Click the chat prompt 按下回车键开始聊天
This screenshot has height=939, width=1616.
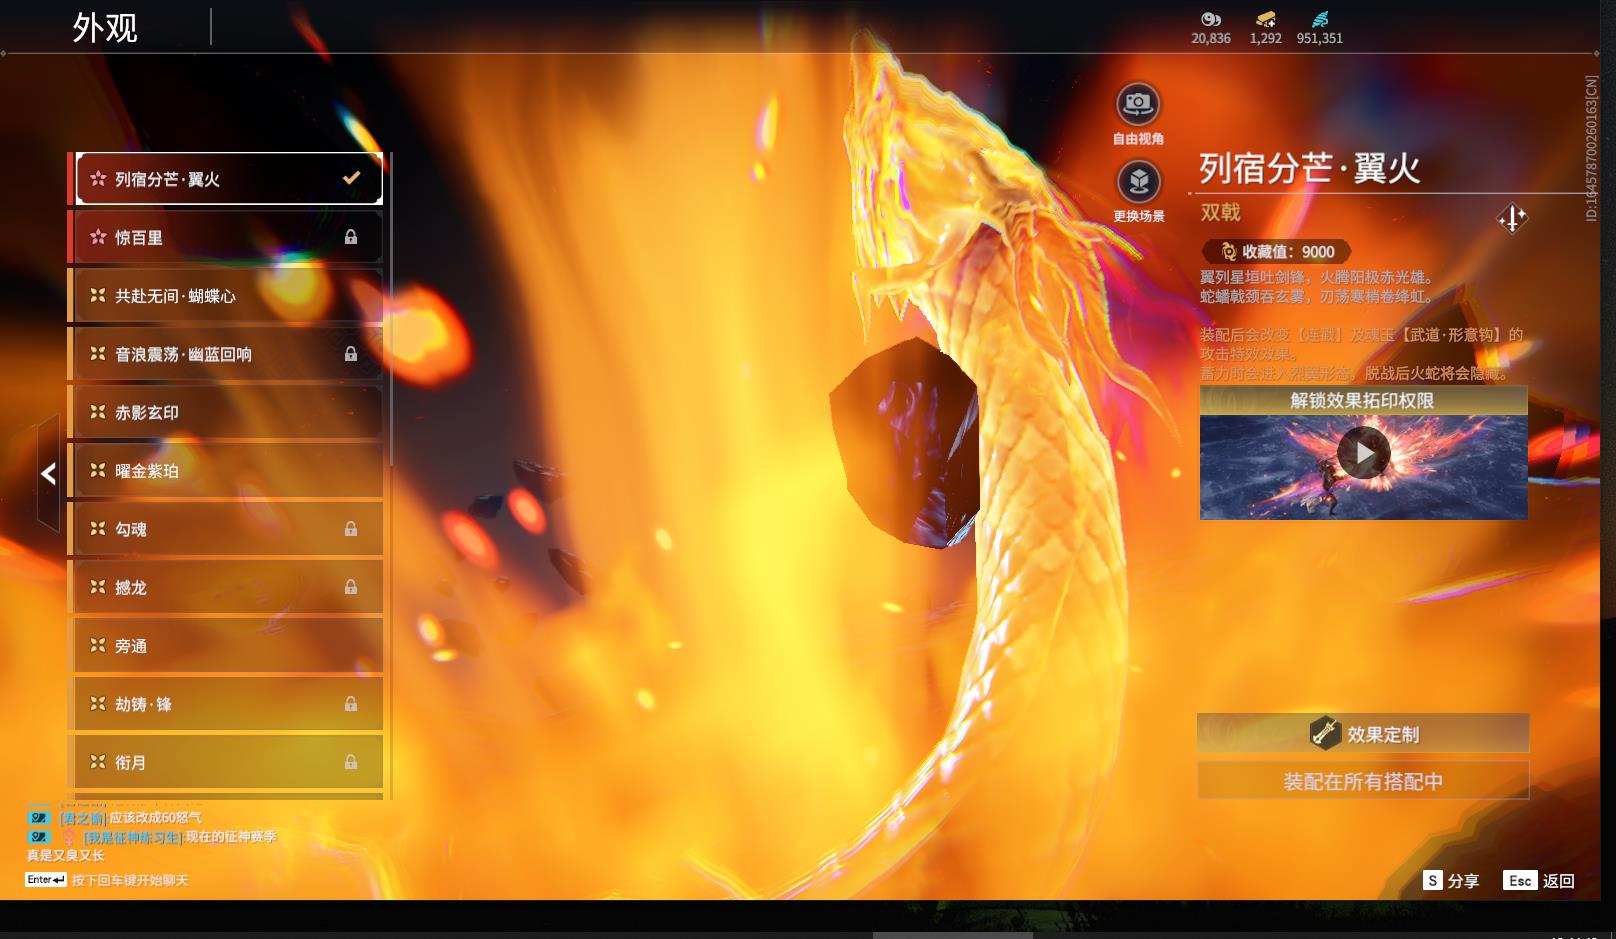coord(130,880)
